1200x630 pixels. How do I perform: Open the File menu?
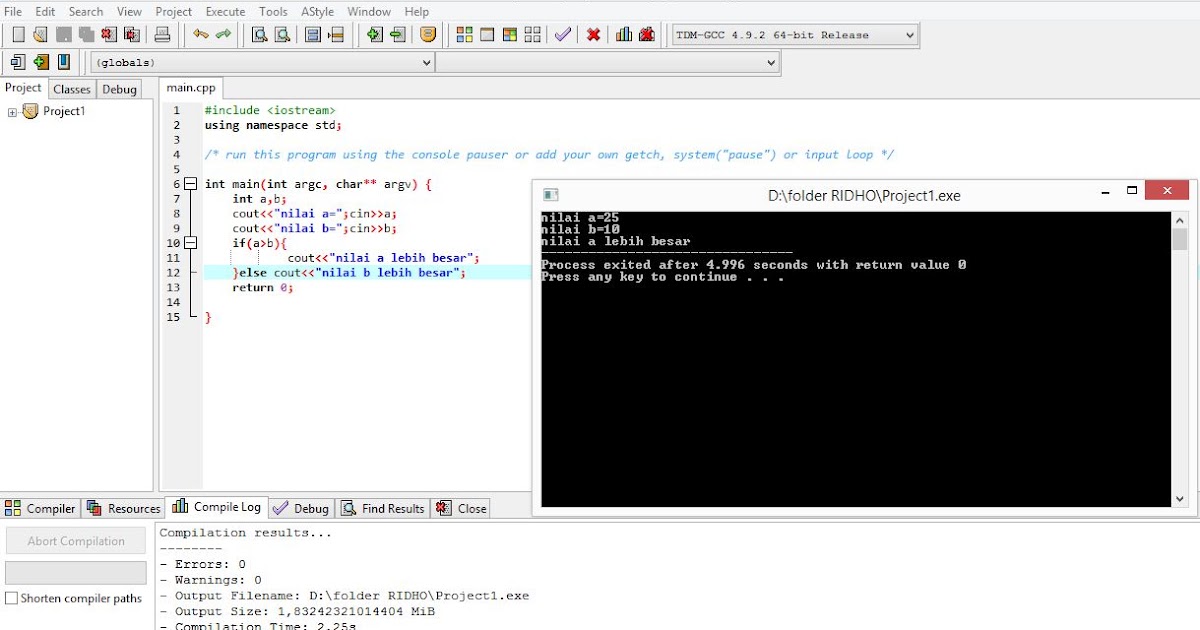(x=13, y=11)
